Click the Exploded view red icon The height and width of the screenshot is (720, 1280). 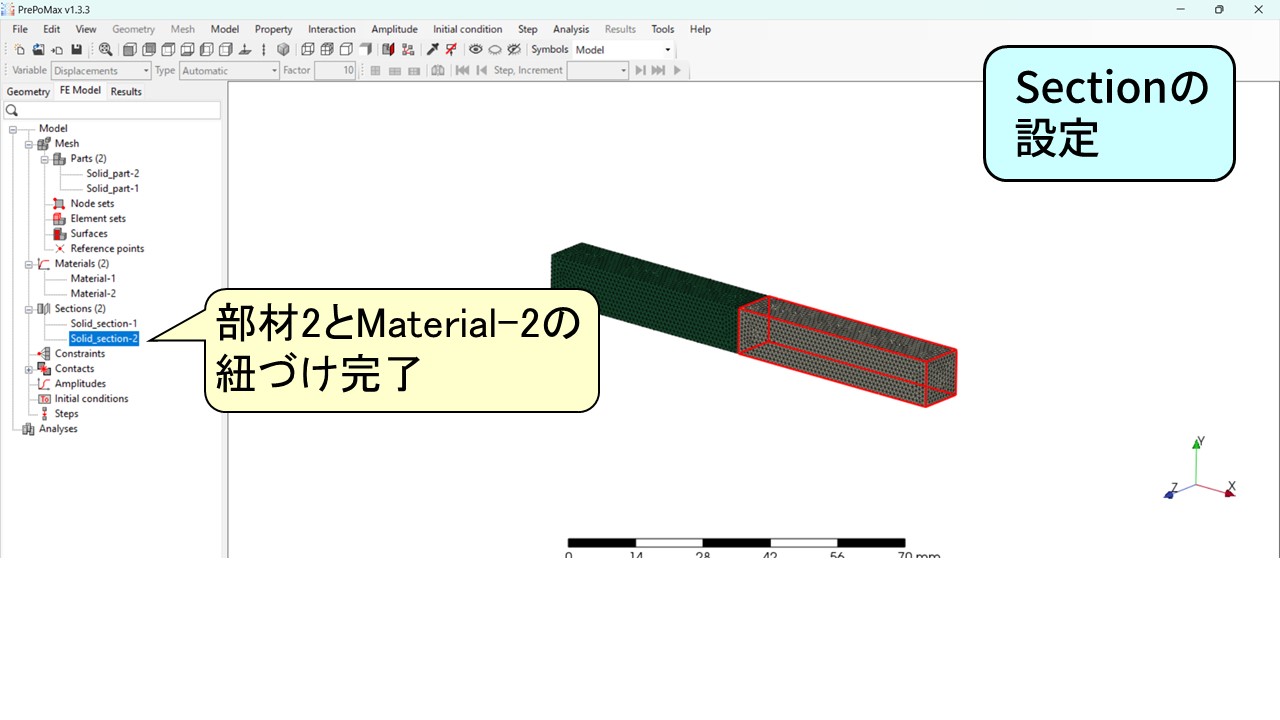[407, 49]
